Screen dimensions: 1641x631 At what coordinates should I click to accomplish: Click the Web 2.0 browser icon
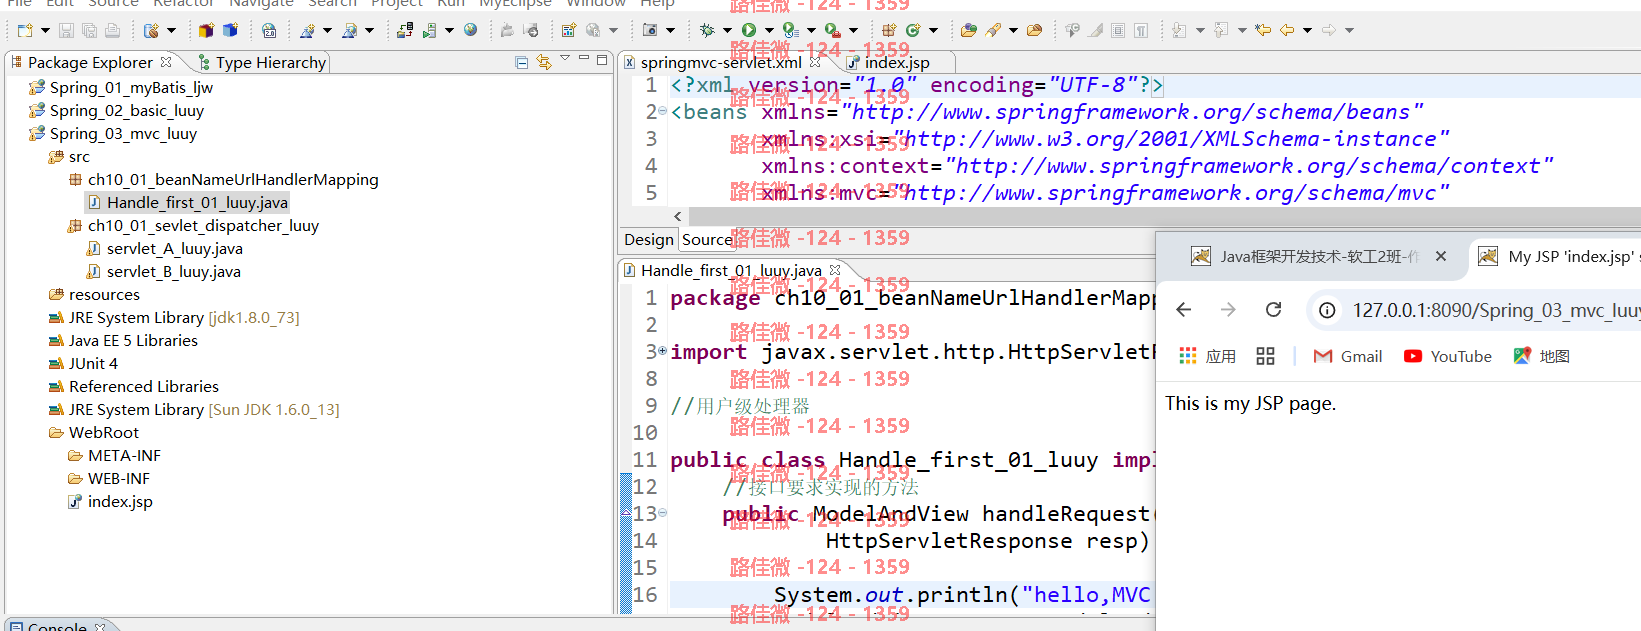(x=270, y=30)
